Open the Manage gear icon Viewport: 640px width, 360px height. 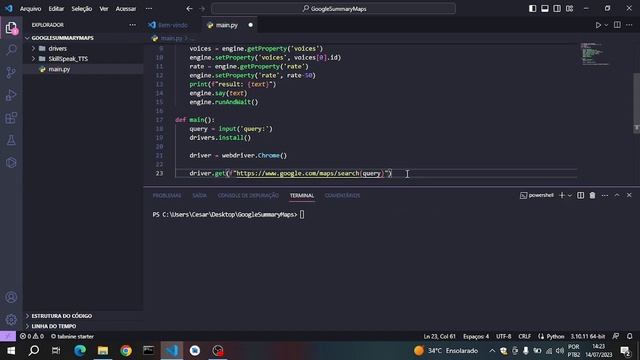click(11, 319)
